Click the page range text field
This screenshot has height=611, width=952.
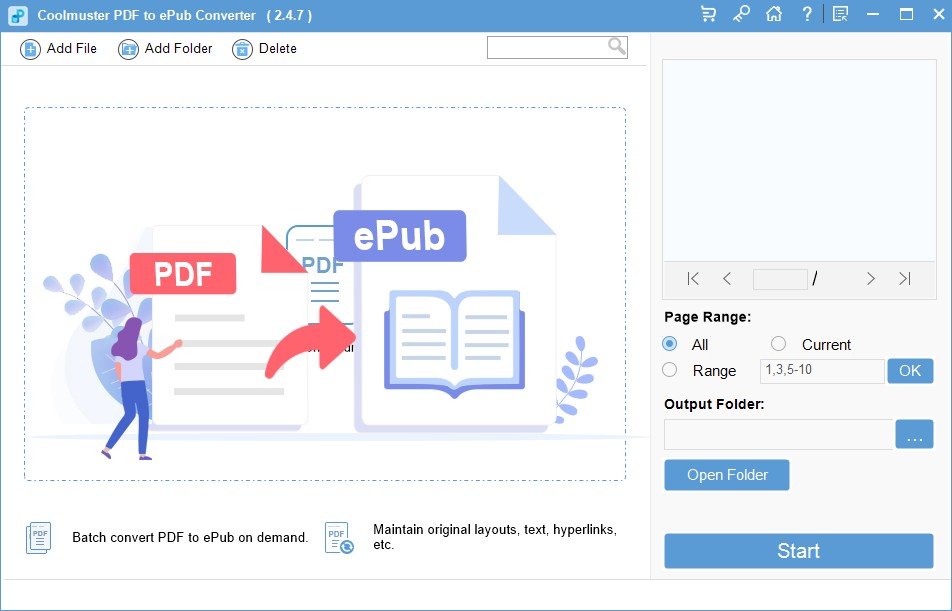click(x=822, y=371)
